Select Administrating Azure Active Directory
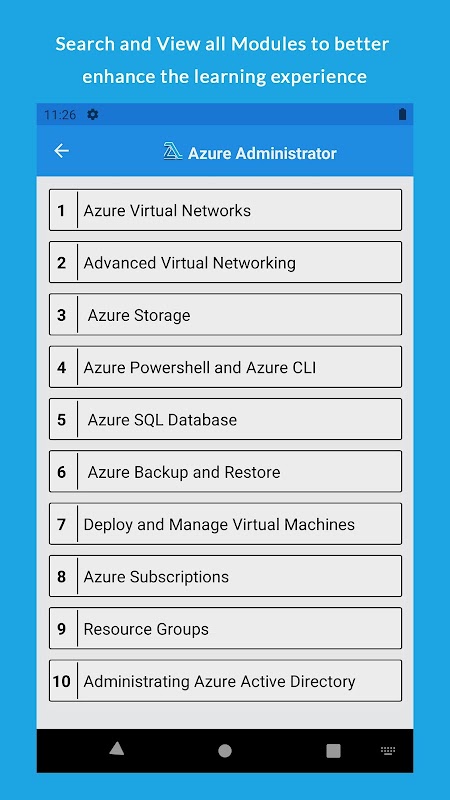 coord(226,681)
